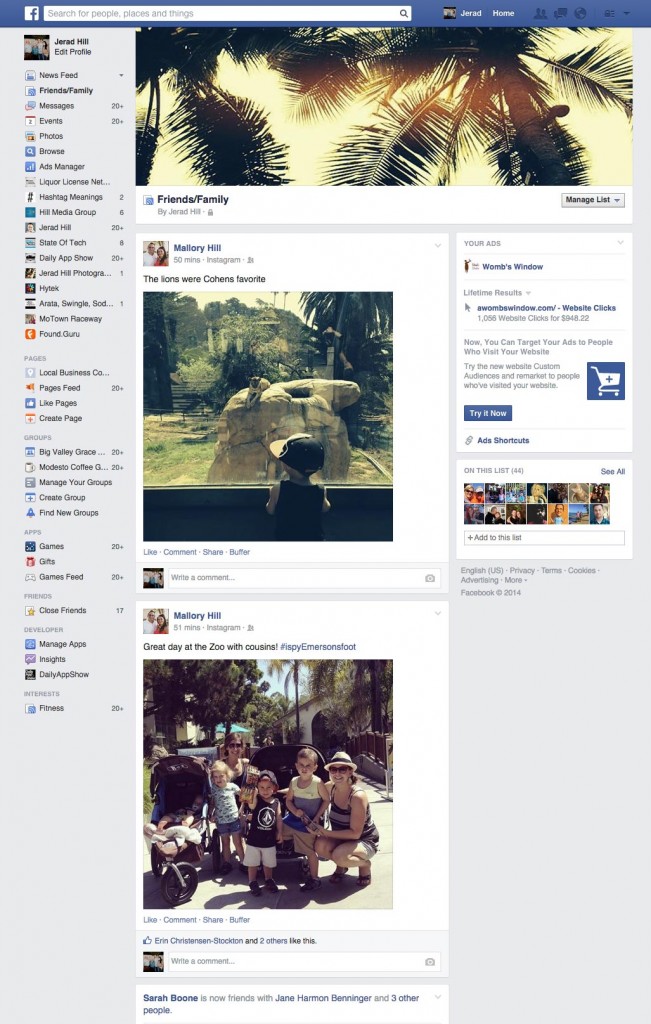The height and width of the screenshot is (1024, 651).
Task: Open the lions zoo photo
Action: pyautogui.click(x=268, y=417)
